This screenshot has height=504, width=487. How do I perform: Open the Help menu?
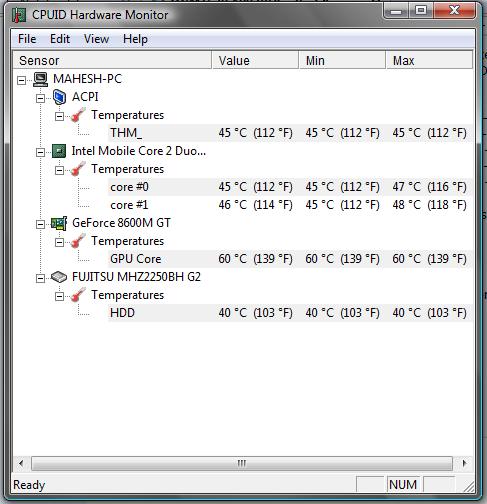(x=135, y=39)
